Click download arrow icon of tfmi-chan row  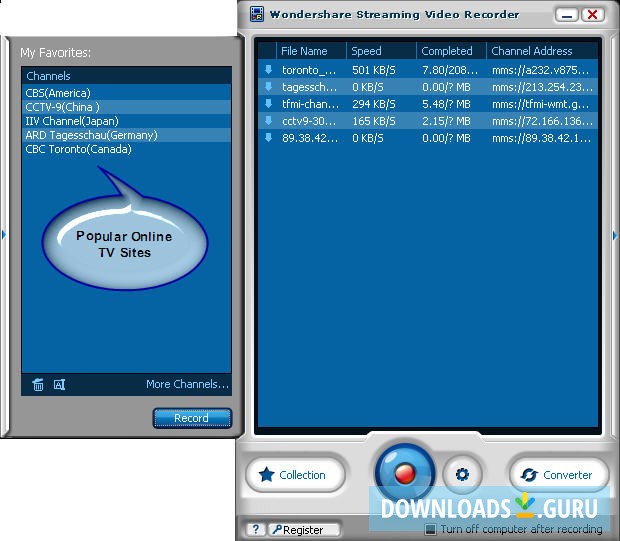pos(268,104)
